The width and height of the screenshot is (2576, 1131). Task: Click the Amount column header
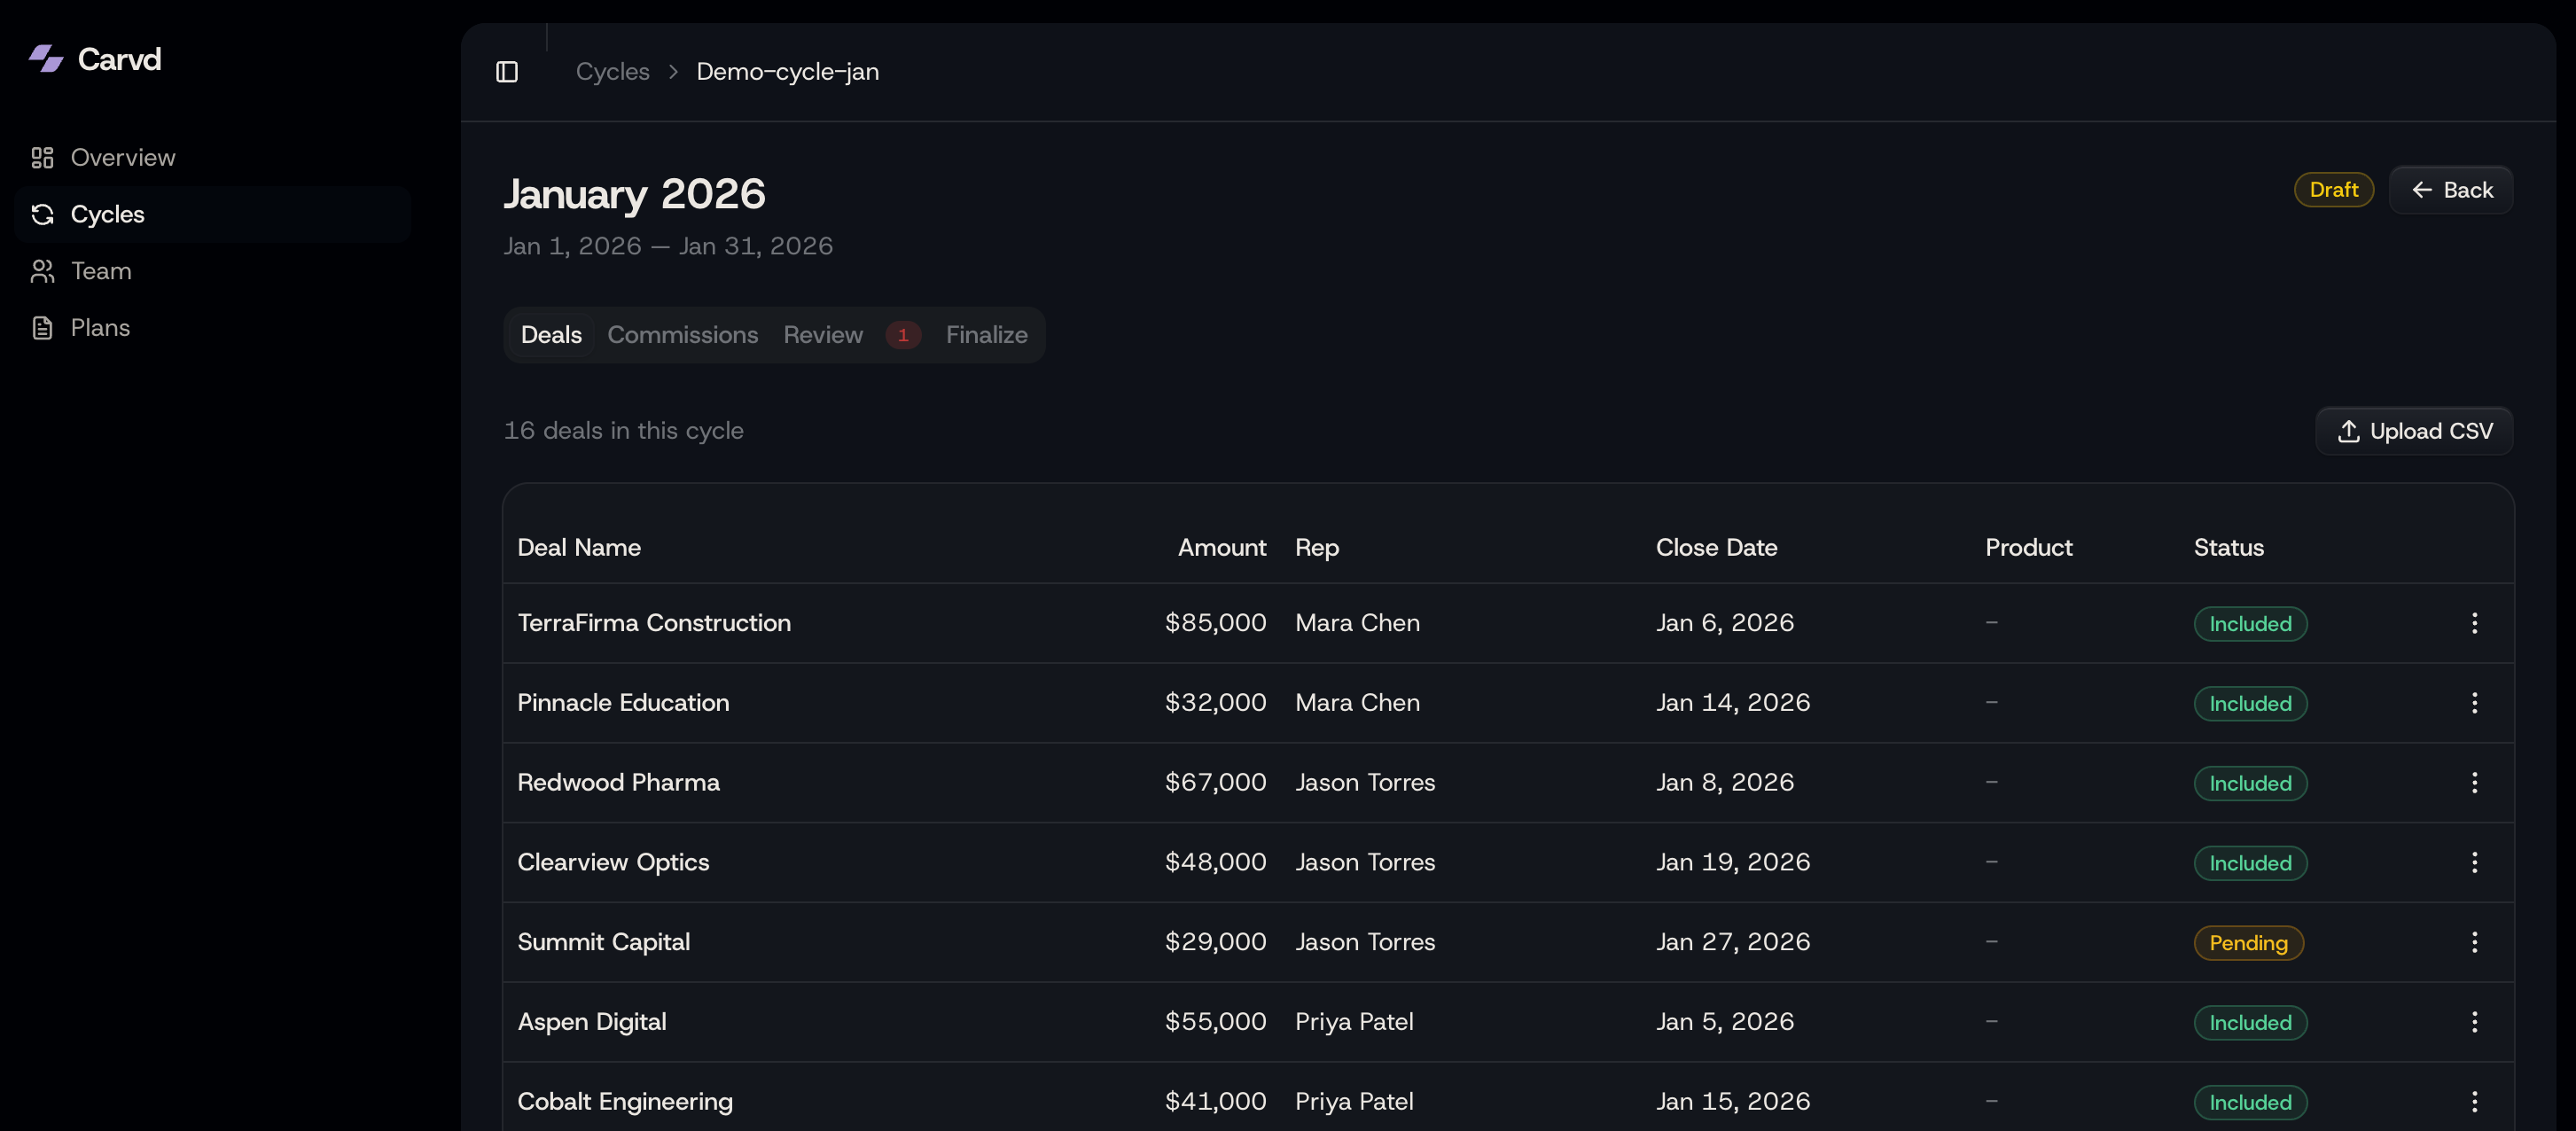coord(1221,548)
